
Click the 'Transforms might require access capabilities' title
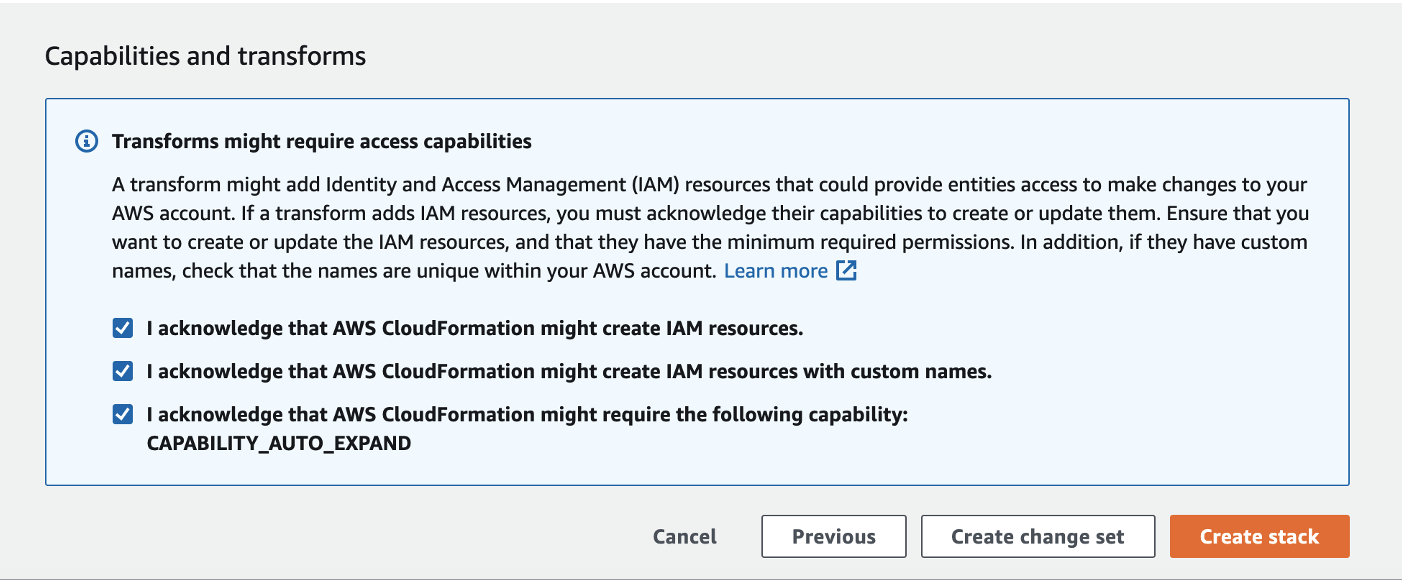[x=321, y=142]
